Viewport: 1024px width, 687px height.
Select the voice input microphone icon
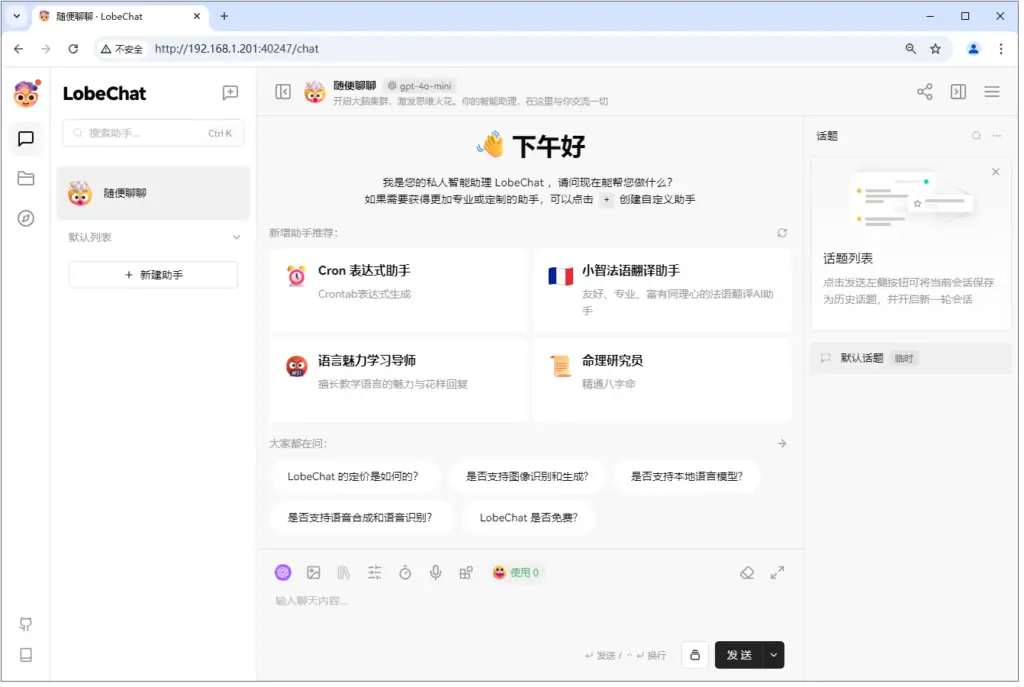[x=435, y=572]
